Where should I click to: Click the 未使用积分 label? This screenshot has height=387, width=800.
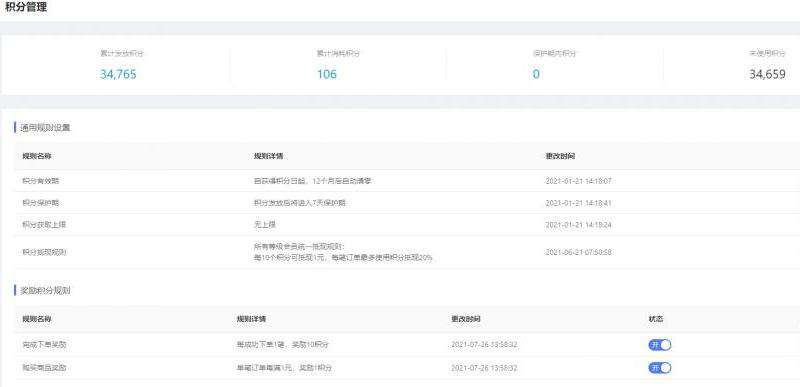tap(768, 53)
